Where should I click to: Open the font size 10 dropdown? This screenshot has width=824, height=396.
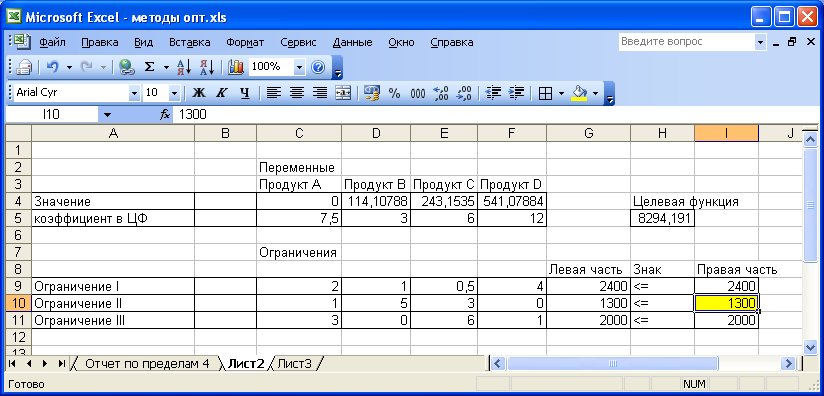[175, 93]
